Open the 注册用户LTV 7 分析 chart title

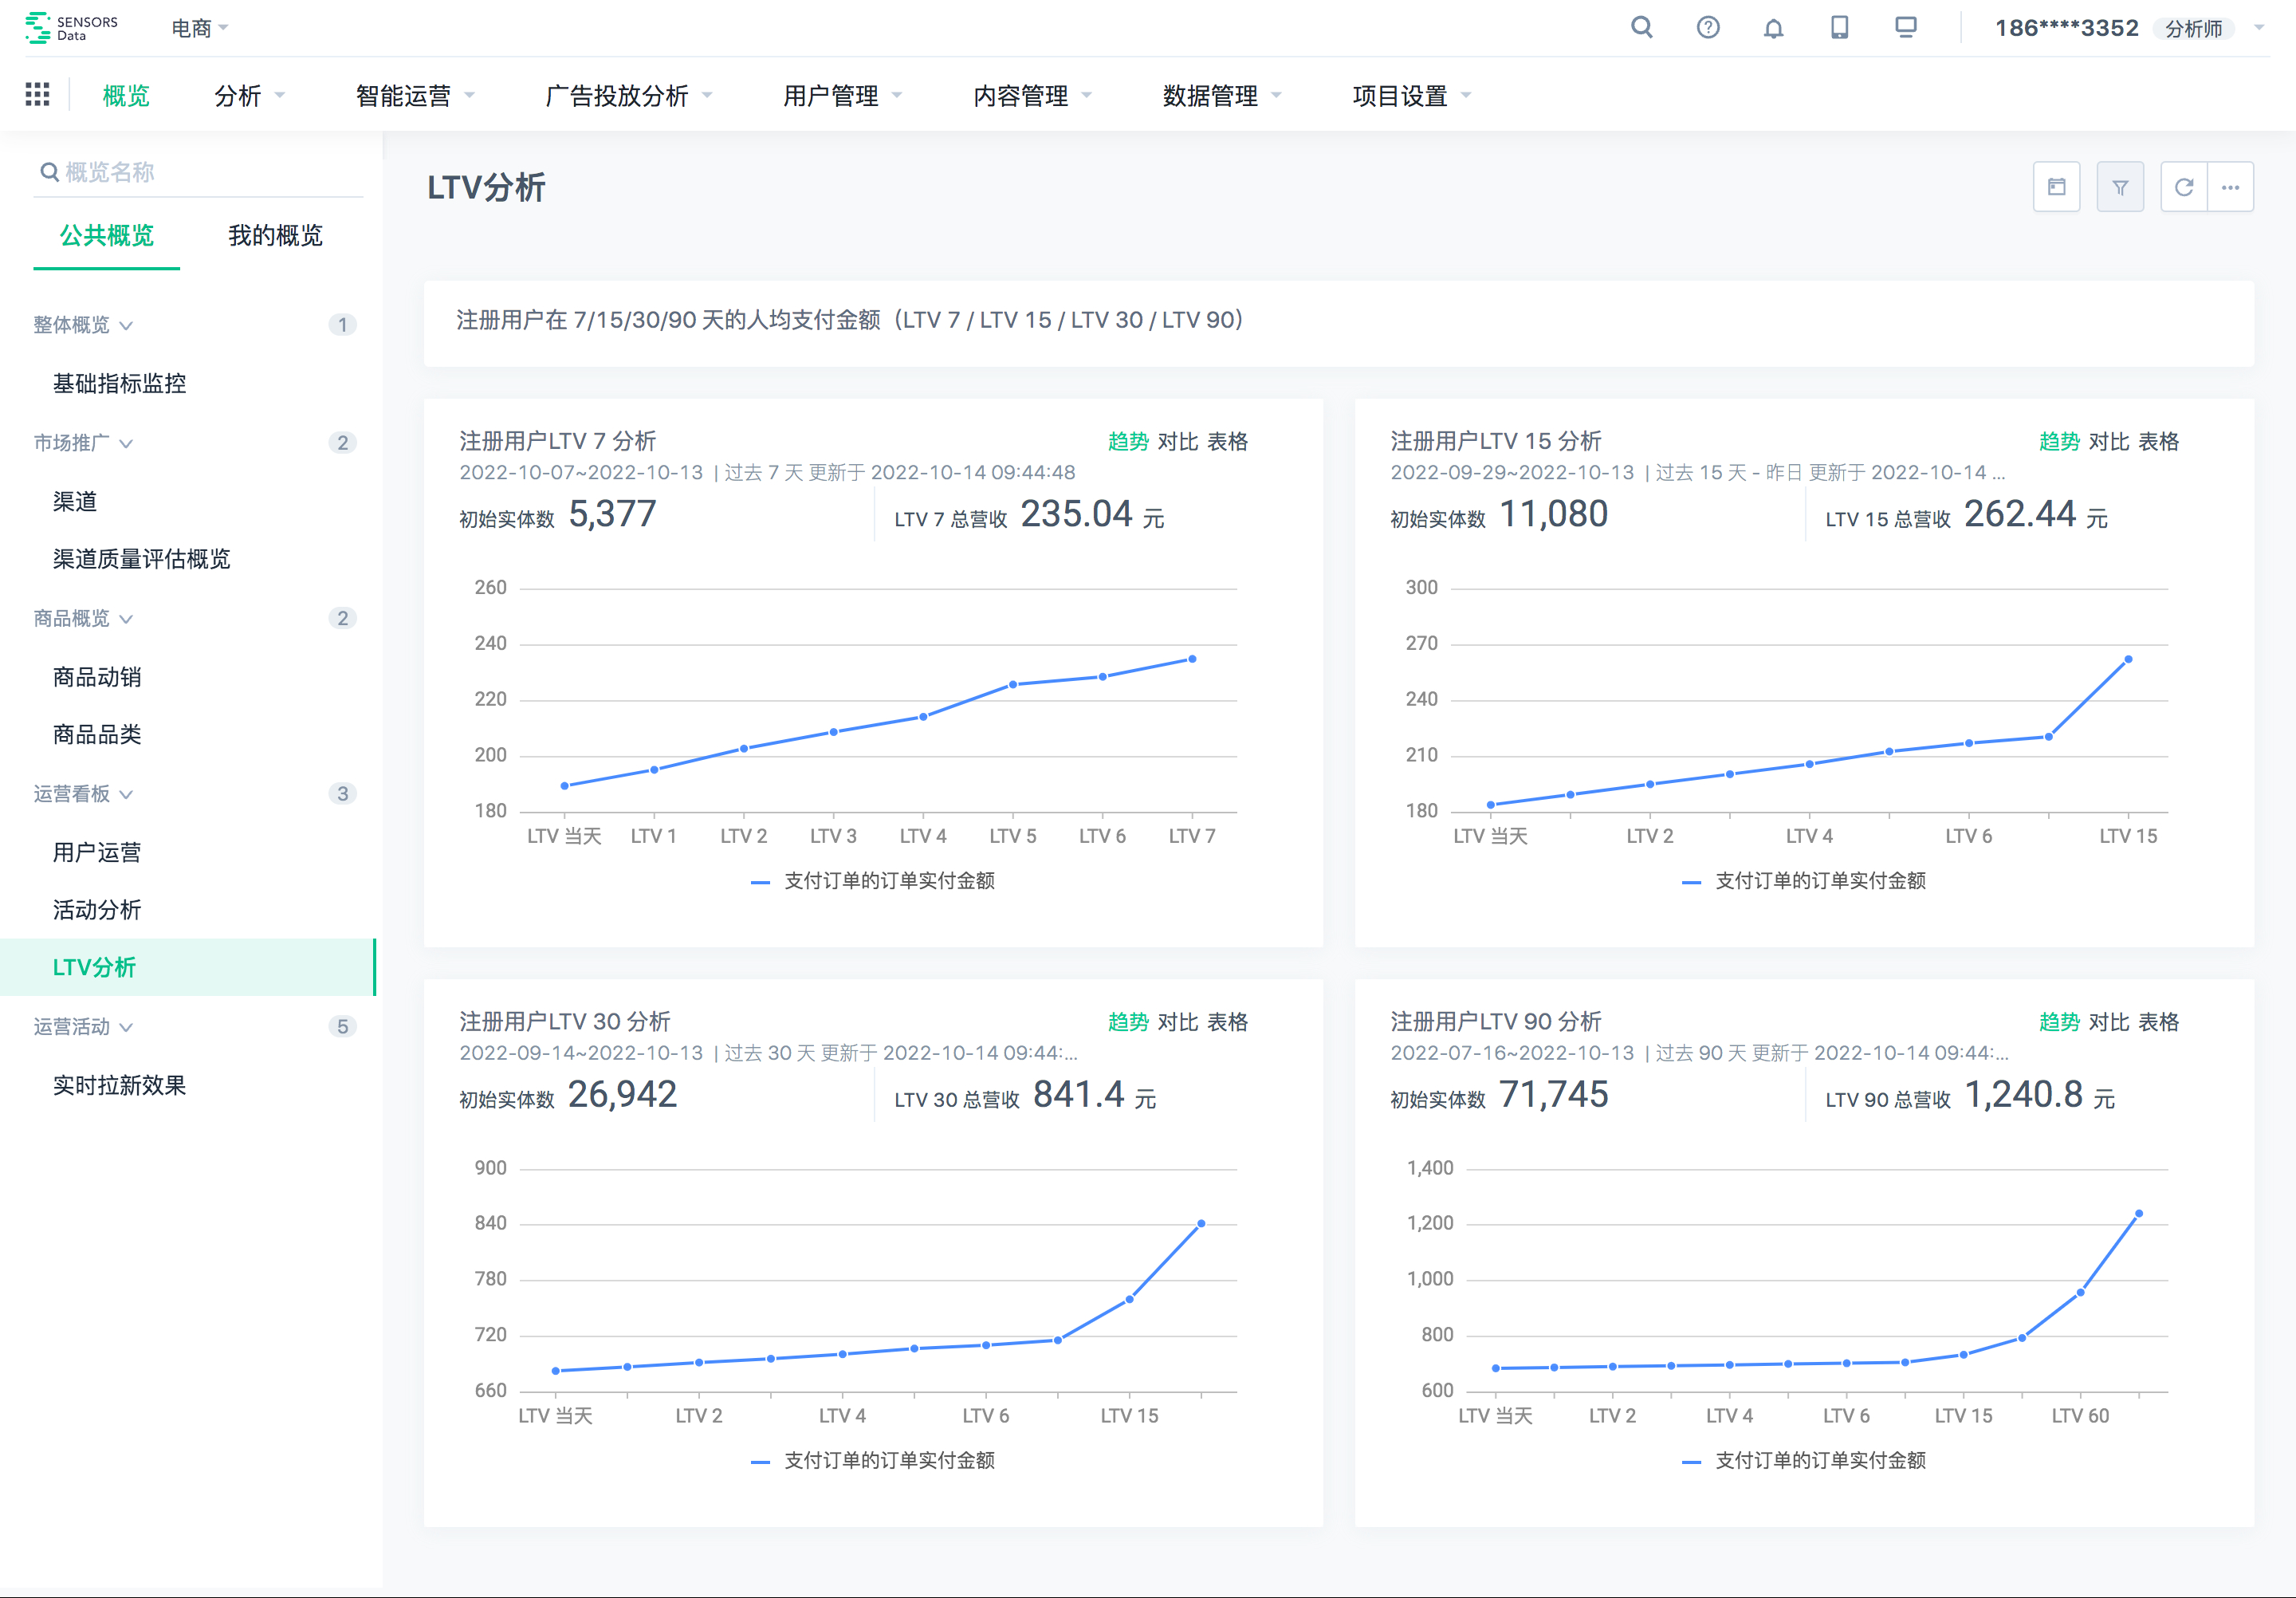click(x=558, y=441)
